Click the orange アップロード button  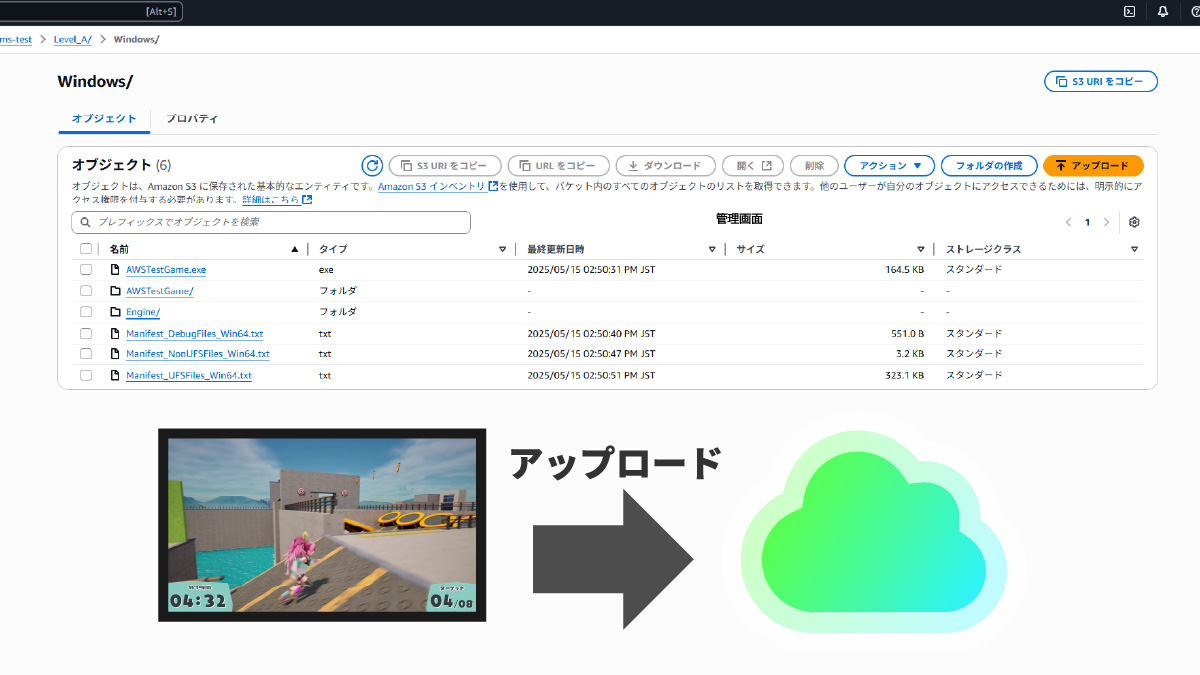[1093, 166]
